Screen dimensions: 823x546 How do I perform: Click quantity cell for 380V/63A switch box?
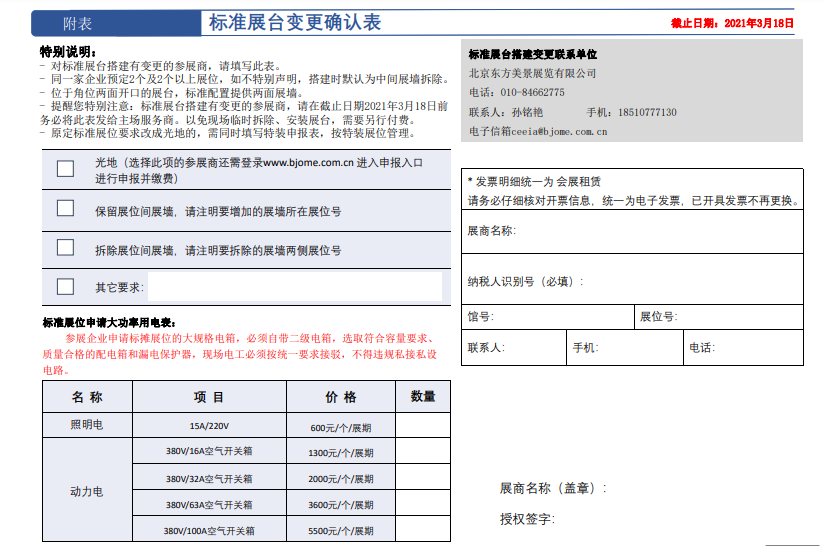422,504
